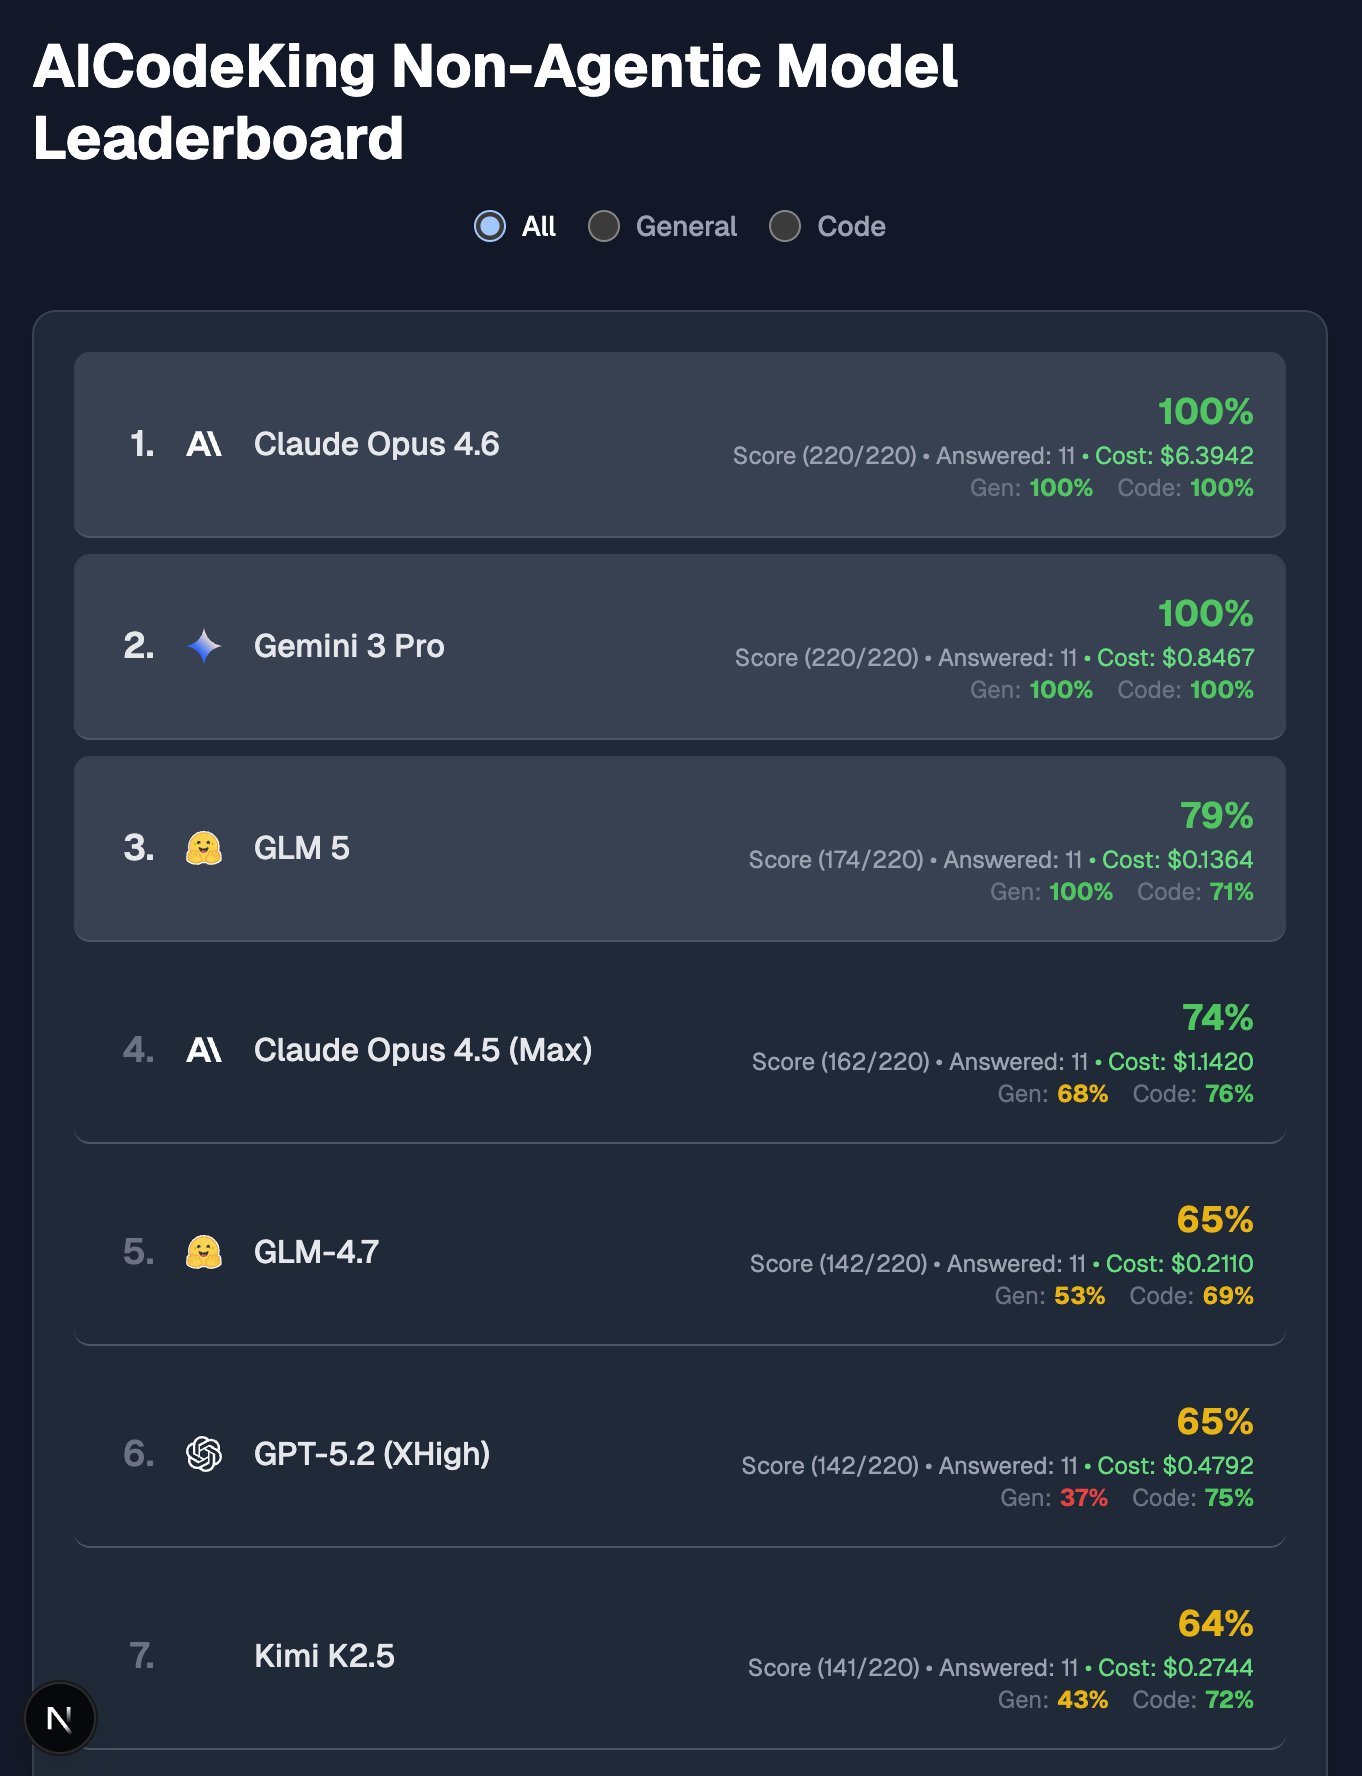The height and width of the screenshot is (1776, 1362).
Task: Click the hugging face emoji beside GLM 5
Action: pos(204,848)
